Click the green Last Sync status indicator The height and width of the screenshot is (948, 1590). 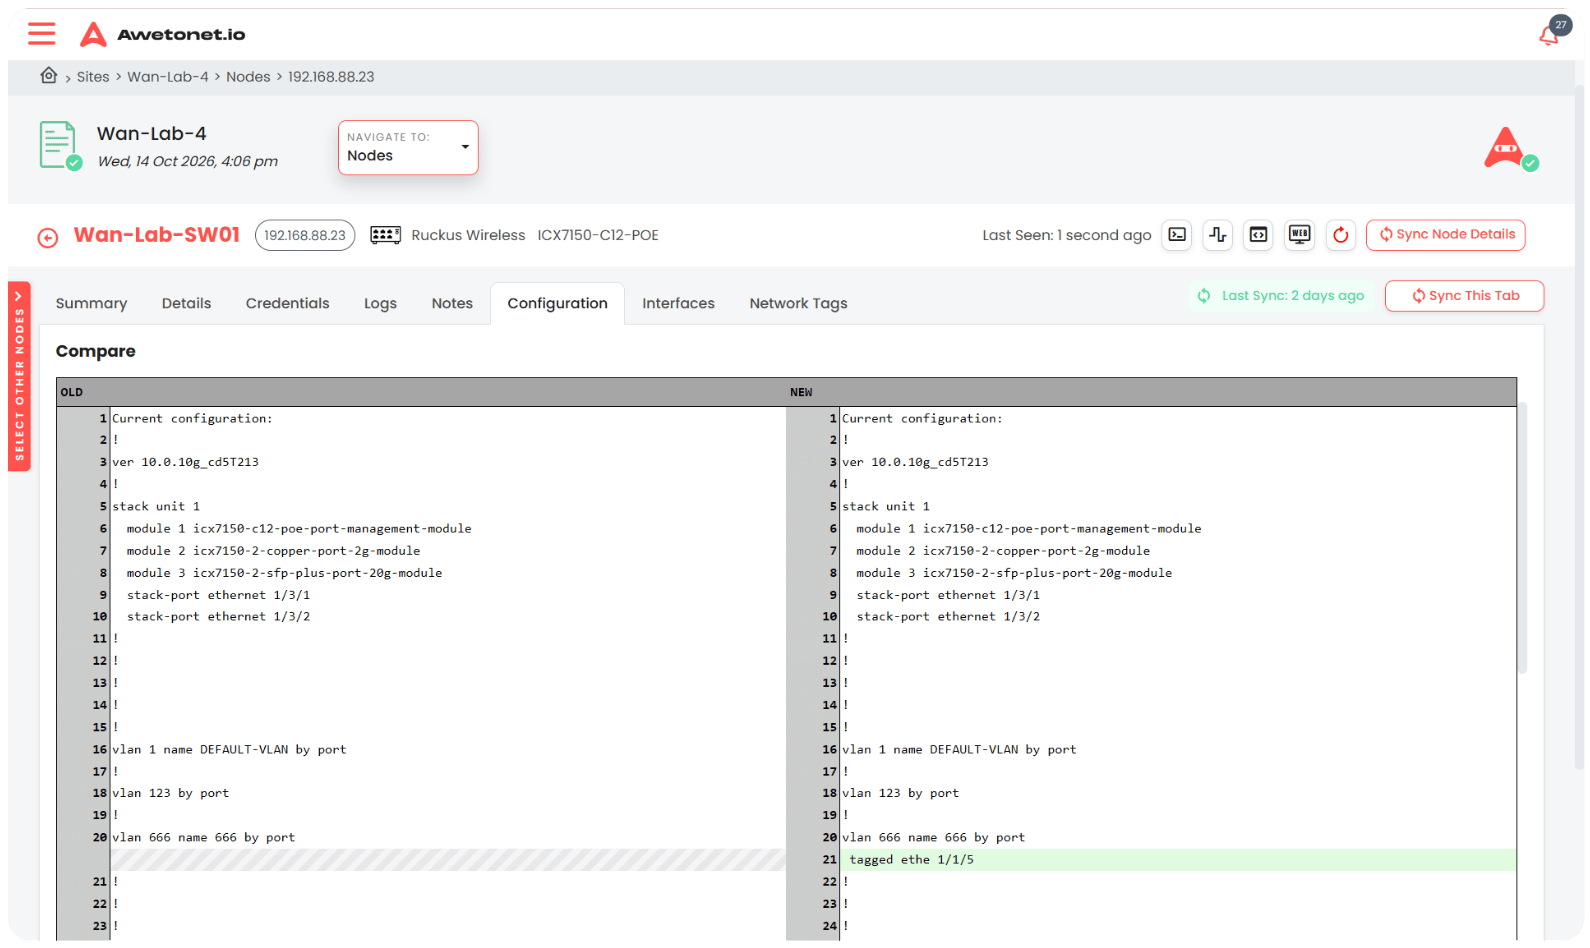[1281, 296]
